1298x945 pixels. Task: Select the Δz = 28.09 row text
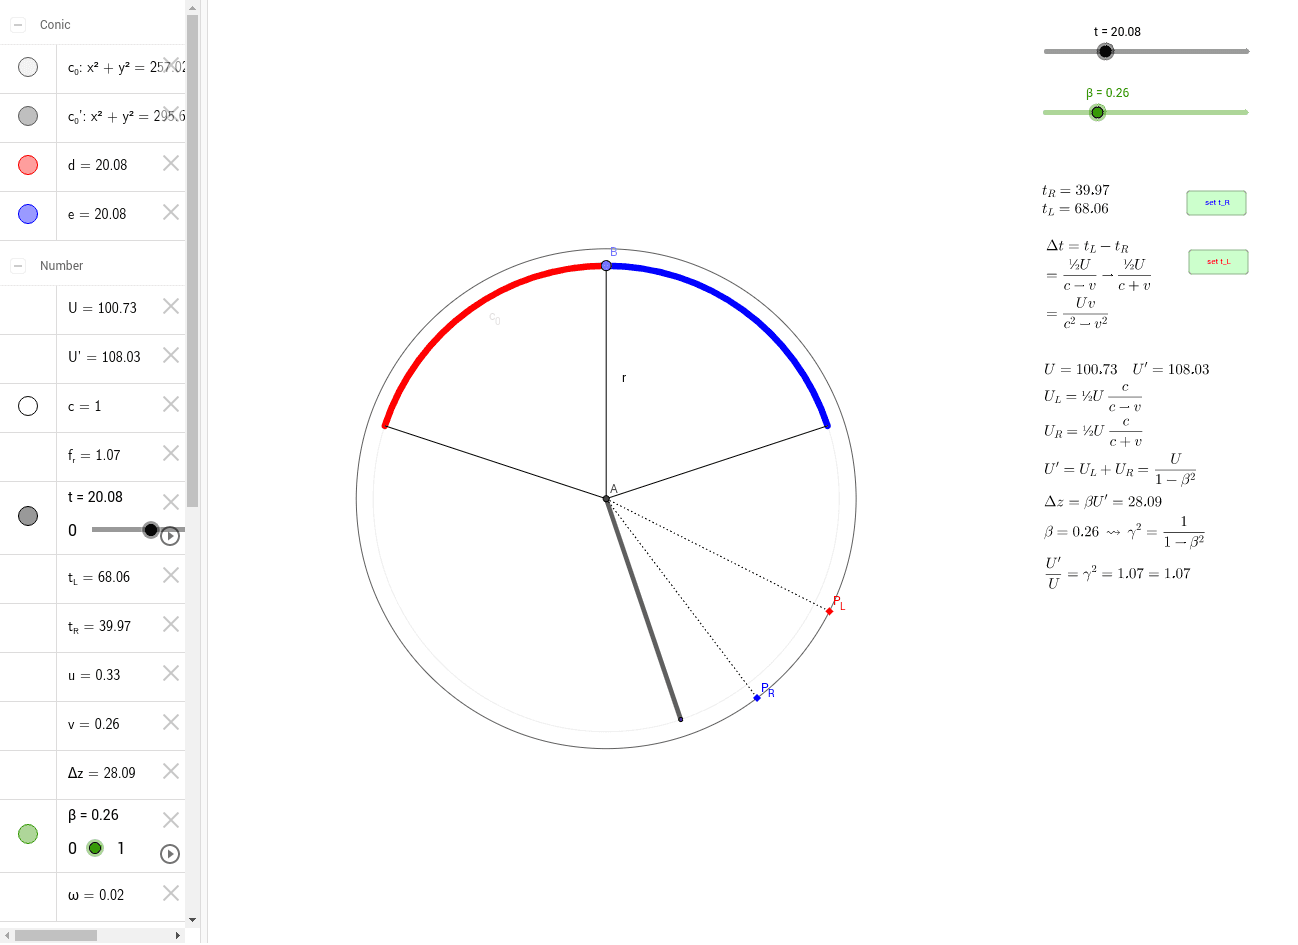(x=101, y=773)
